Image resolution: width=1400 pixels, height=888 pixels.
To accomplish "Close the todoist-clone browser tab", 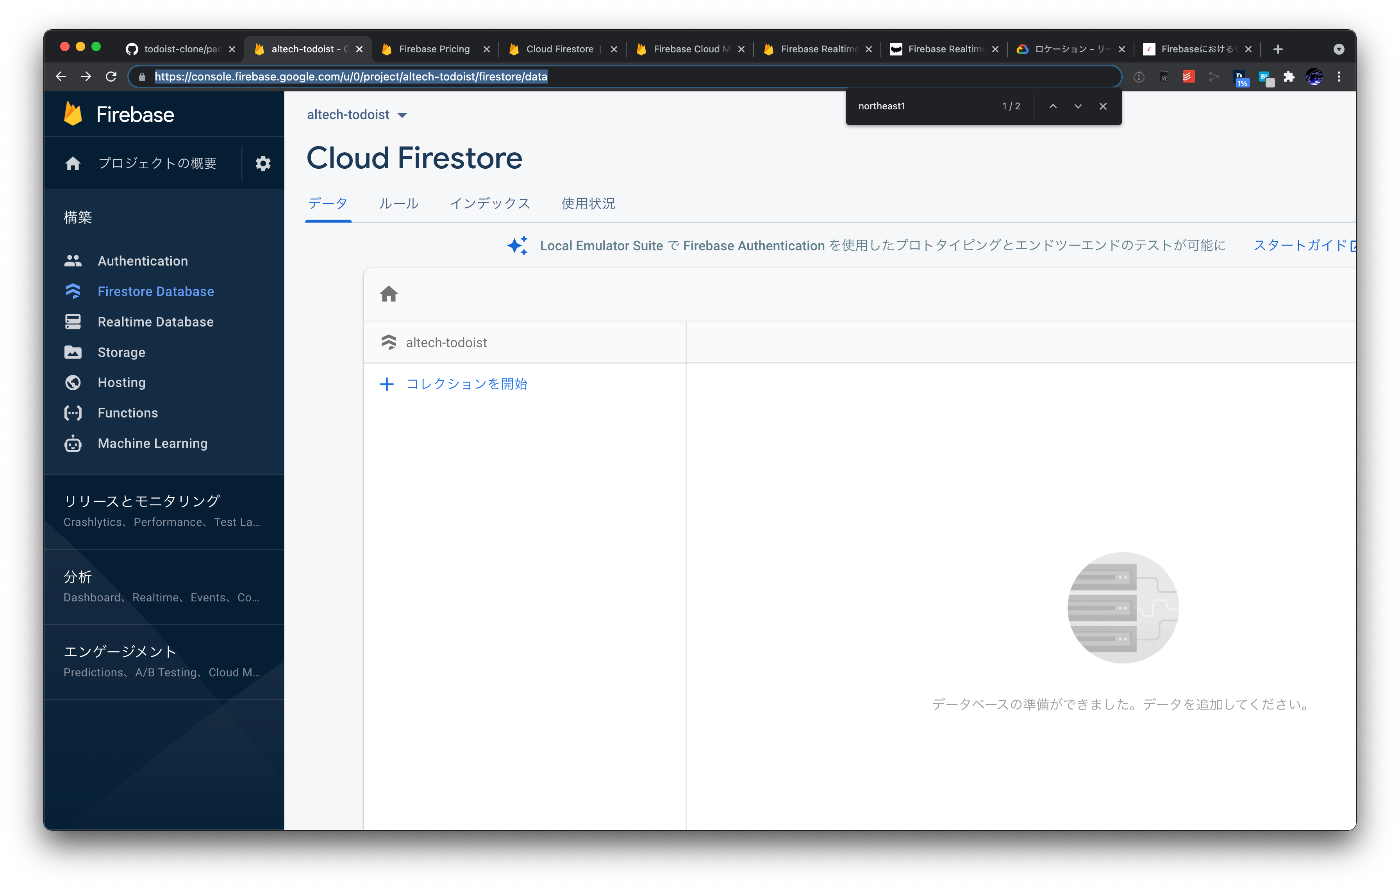I will (x=232, y=49).
